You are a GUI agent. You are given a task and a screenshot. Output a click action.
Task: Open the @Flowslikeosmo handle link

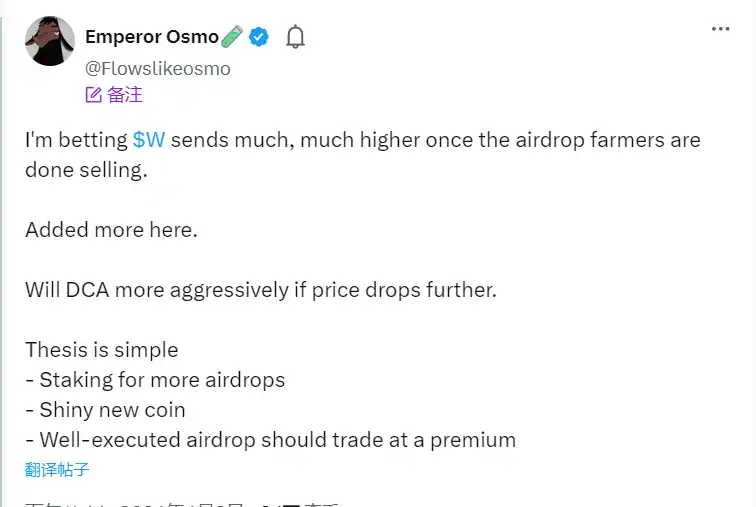click(x=158, y=68)
